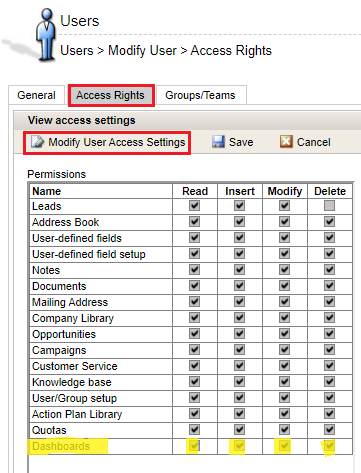
Task: Switch to the Access Rights tab
Action: pyautogui.click(x=111, y=96)
